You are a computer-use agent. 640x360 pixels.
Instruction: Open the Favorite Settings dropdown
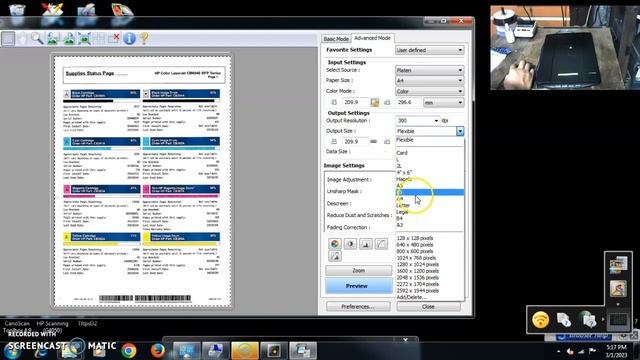429,50
